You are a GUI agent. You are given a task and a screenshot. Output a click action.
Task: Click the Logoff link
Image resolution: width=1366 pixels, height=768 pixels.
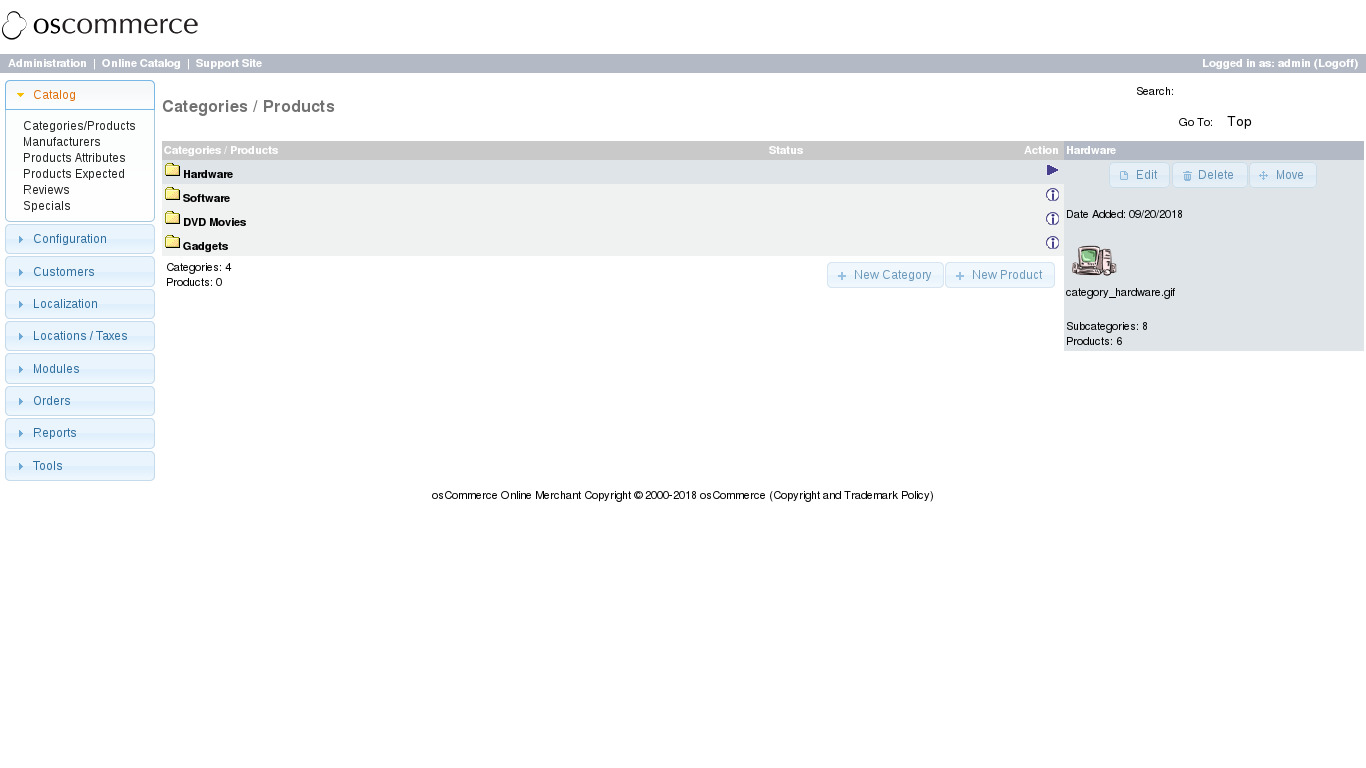[x=1336, y=63]
